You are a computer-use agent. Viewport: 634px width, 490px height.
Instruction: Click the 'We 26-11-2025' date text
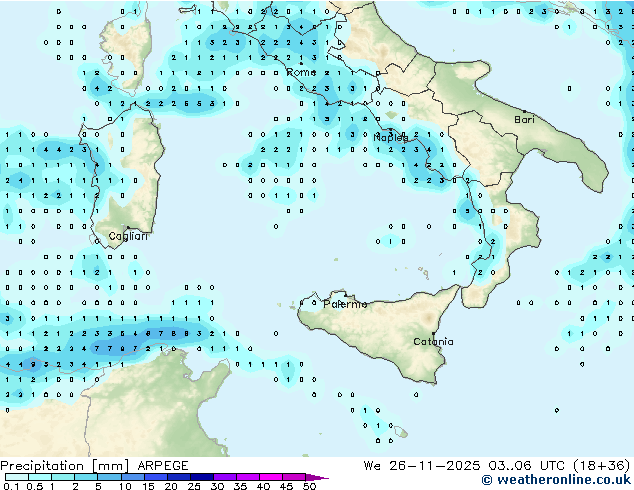click(x=422, y=466)
